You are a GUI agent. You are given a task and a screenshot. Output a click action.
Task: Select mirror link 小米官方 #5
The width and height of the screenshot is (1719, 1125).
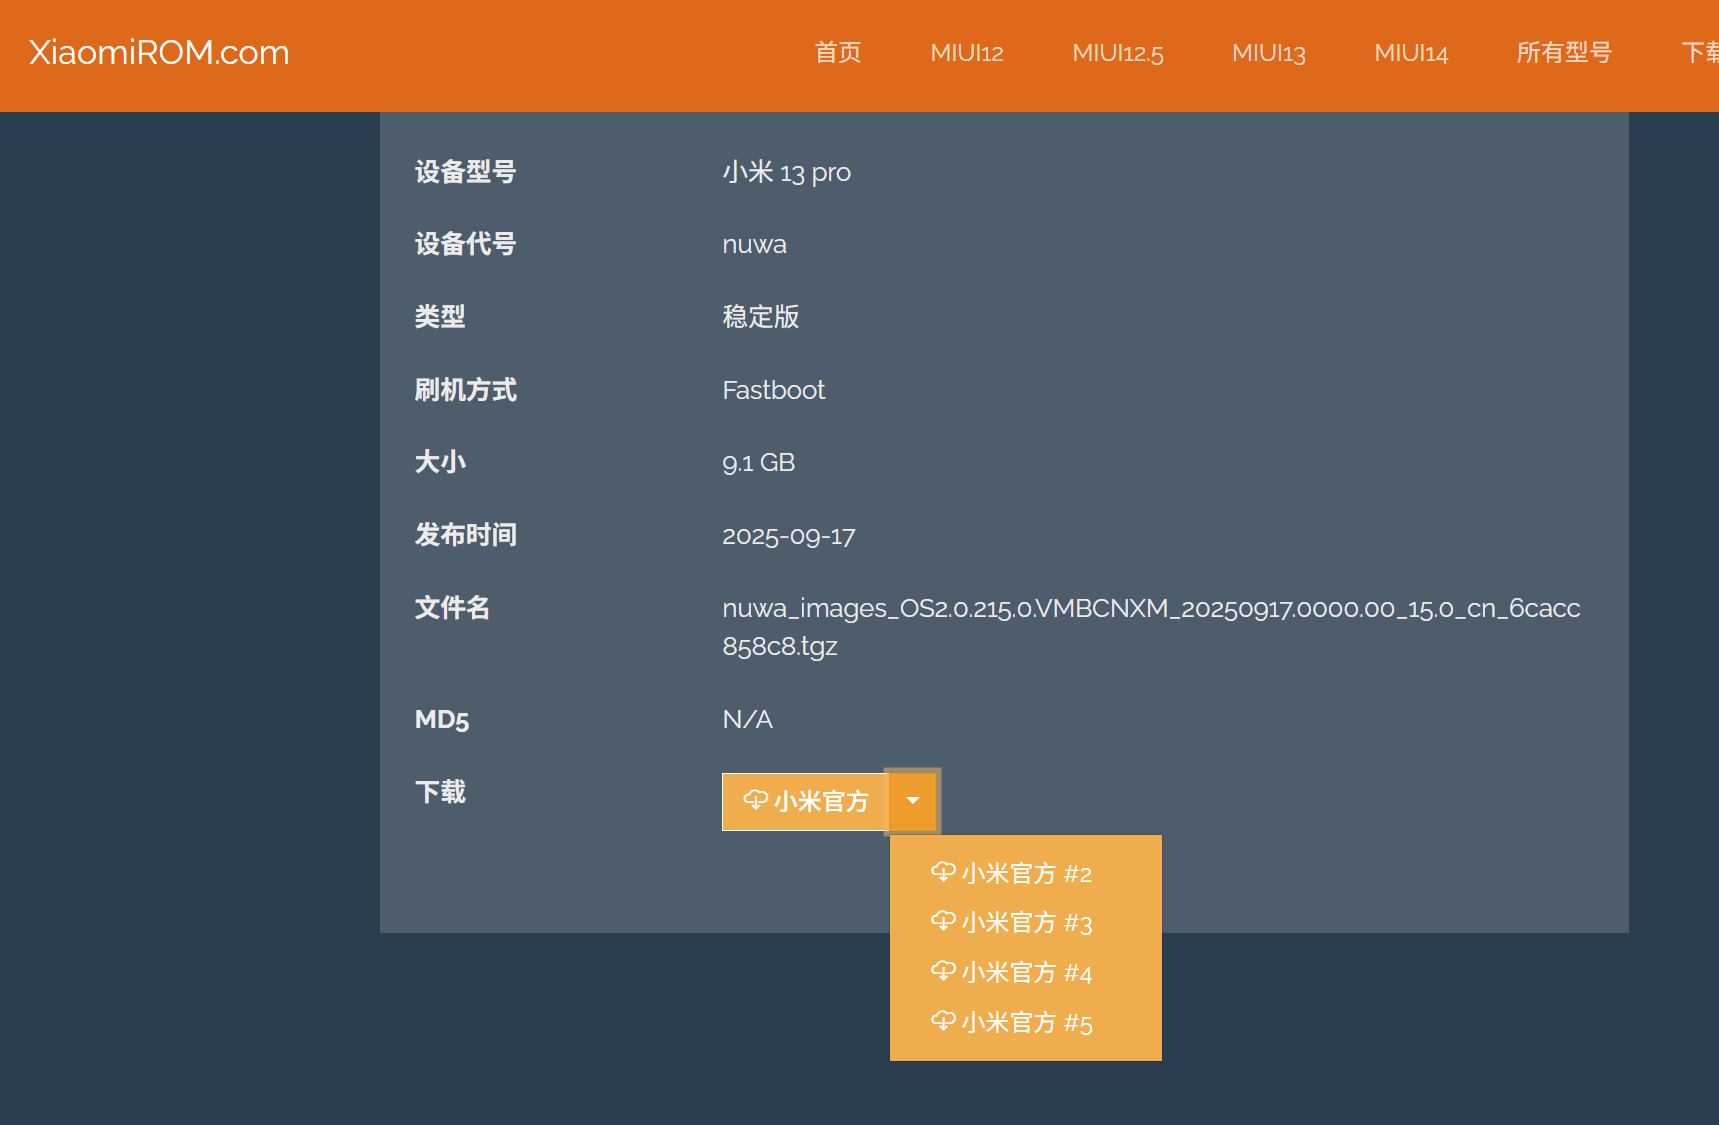pyautogui.click(x=1025, y=1022)
